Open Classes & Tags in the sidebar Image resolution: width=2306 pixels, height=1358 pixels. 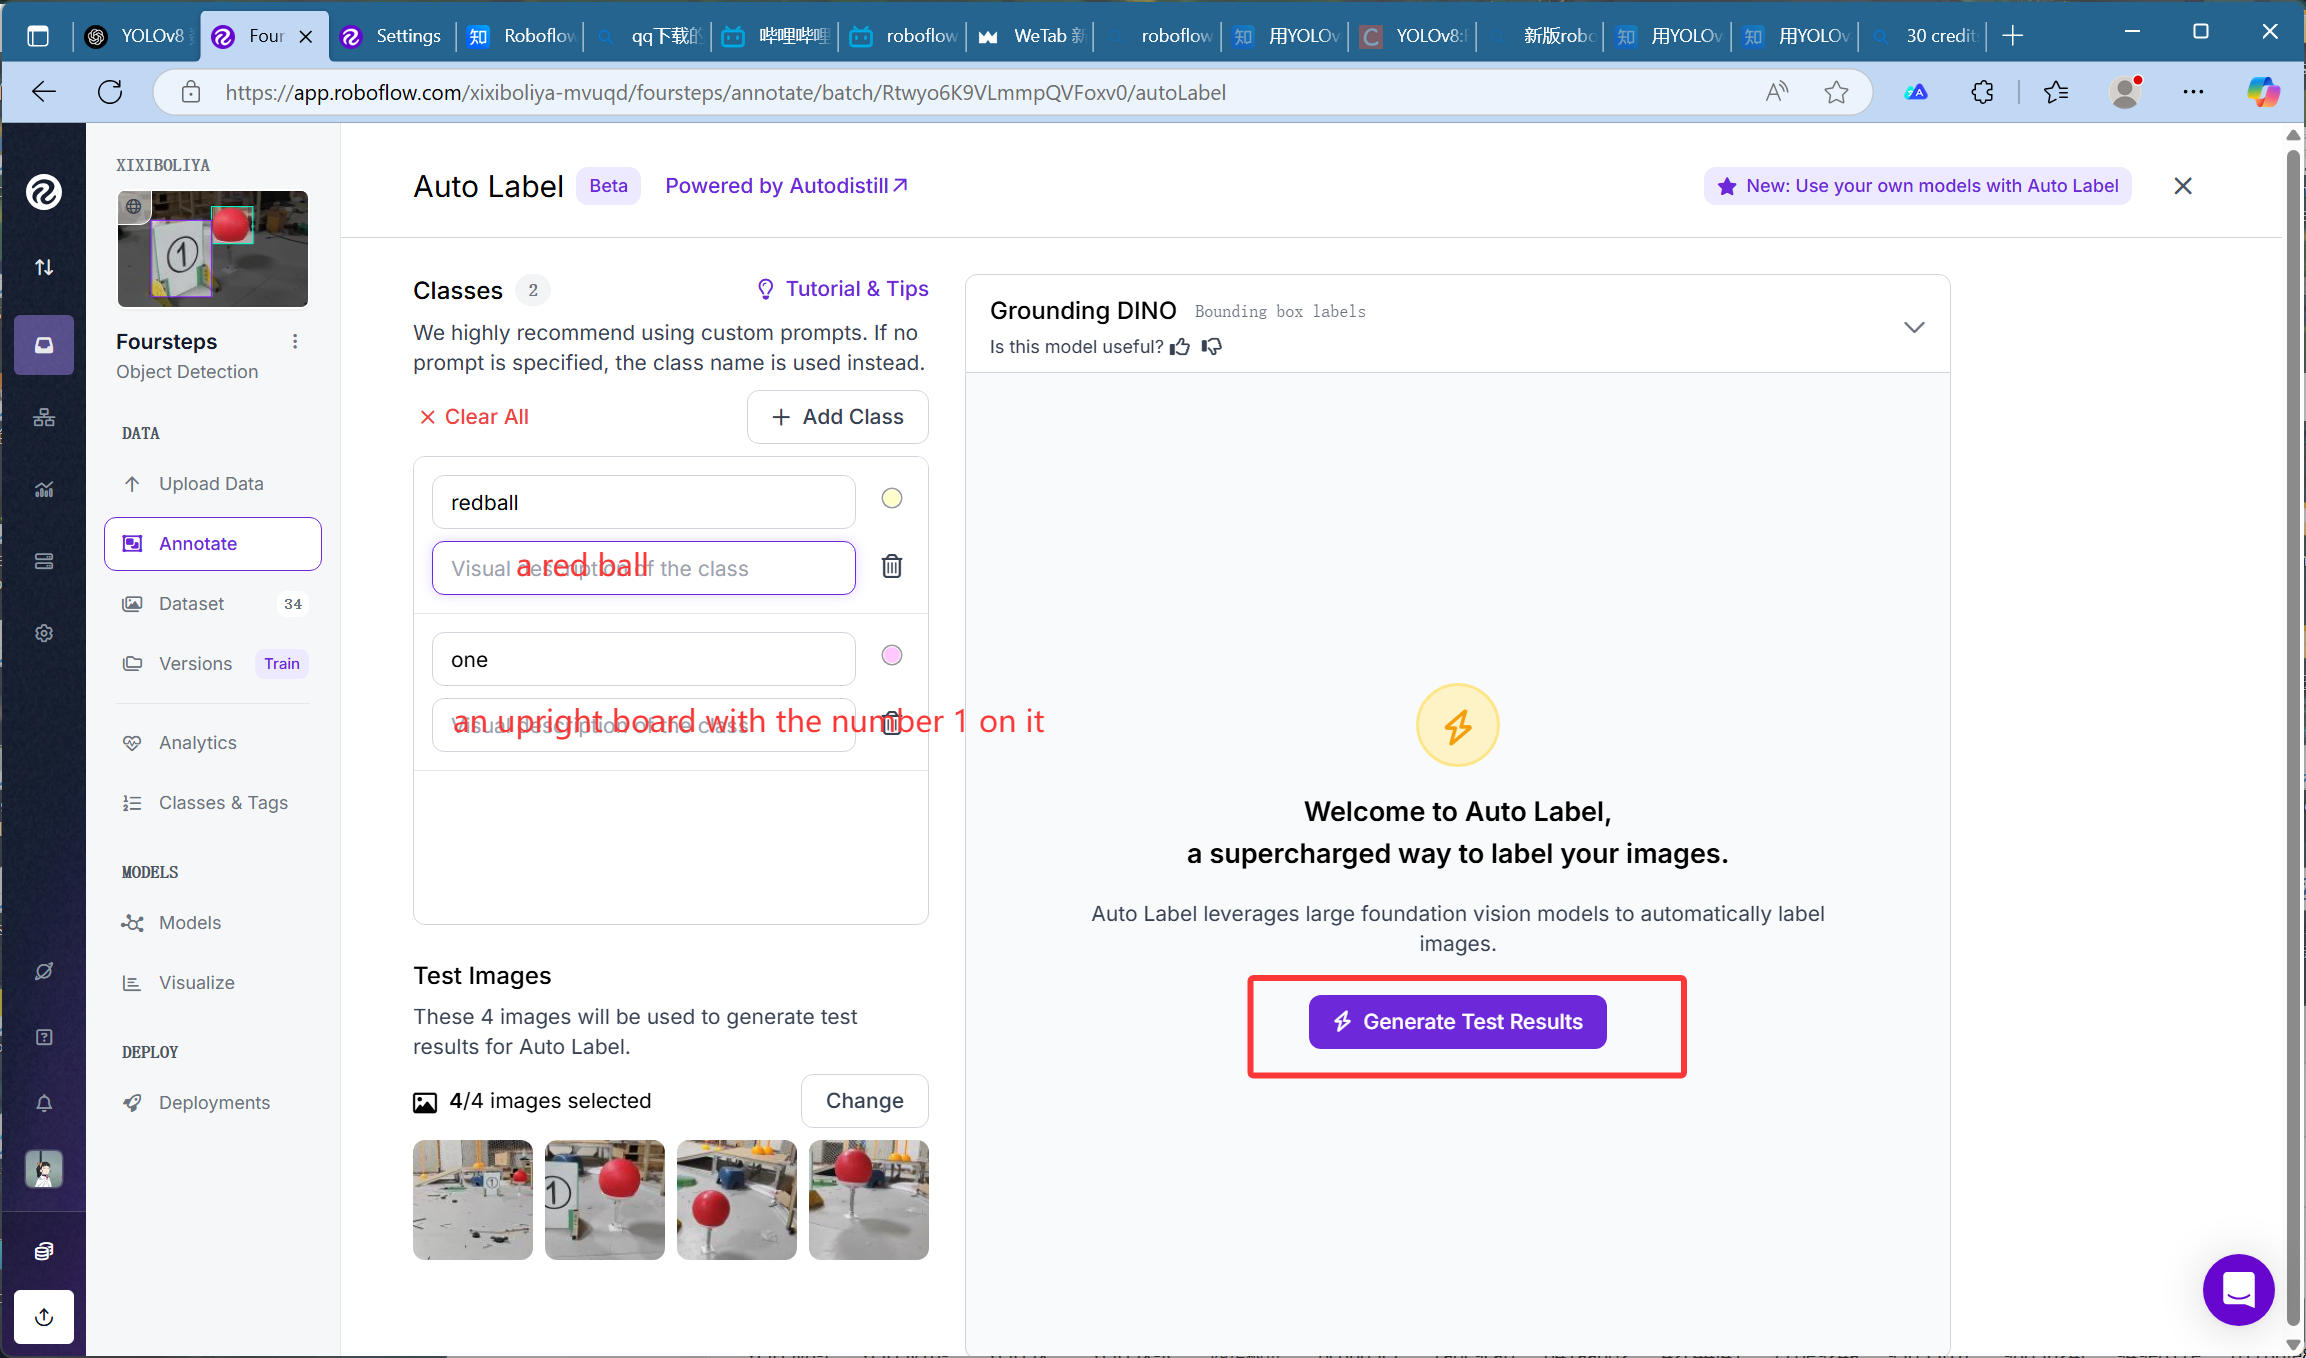[223, 803]
